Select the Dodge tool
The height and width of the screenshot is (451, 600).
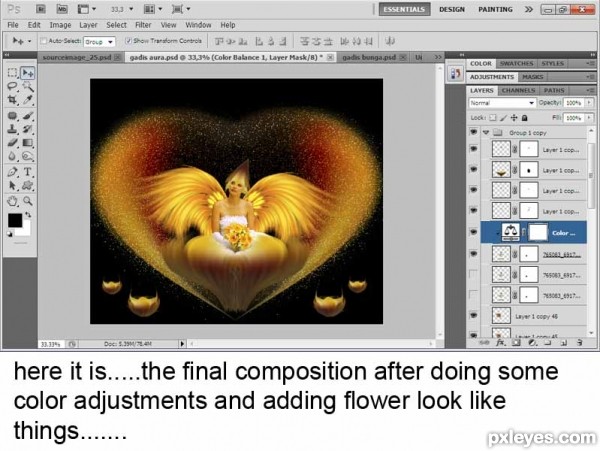pos(28,156)
